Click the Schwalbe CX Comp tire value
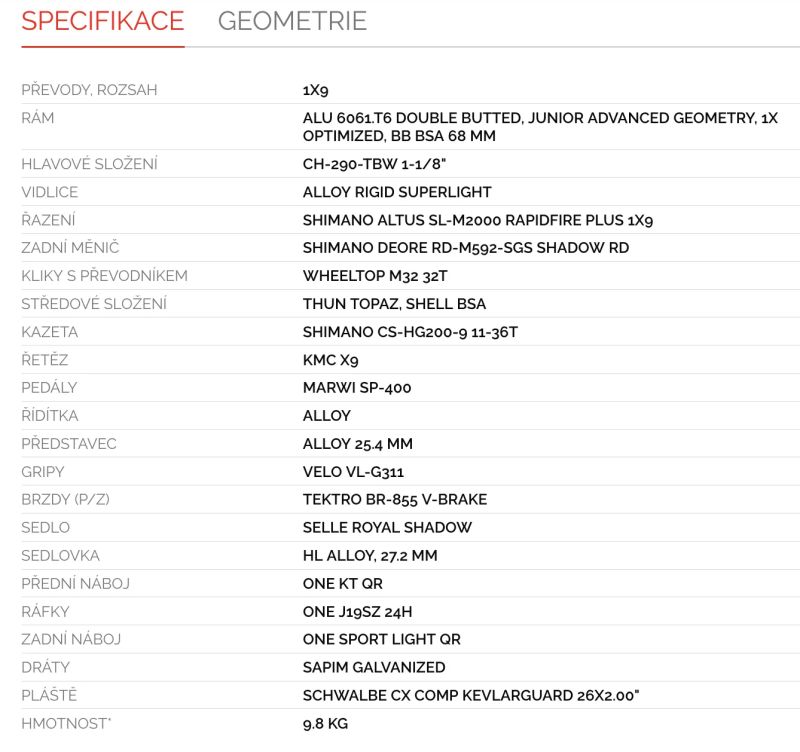 click(x=471, y=696)
